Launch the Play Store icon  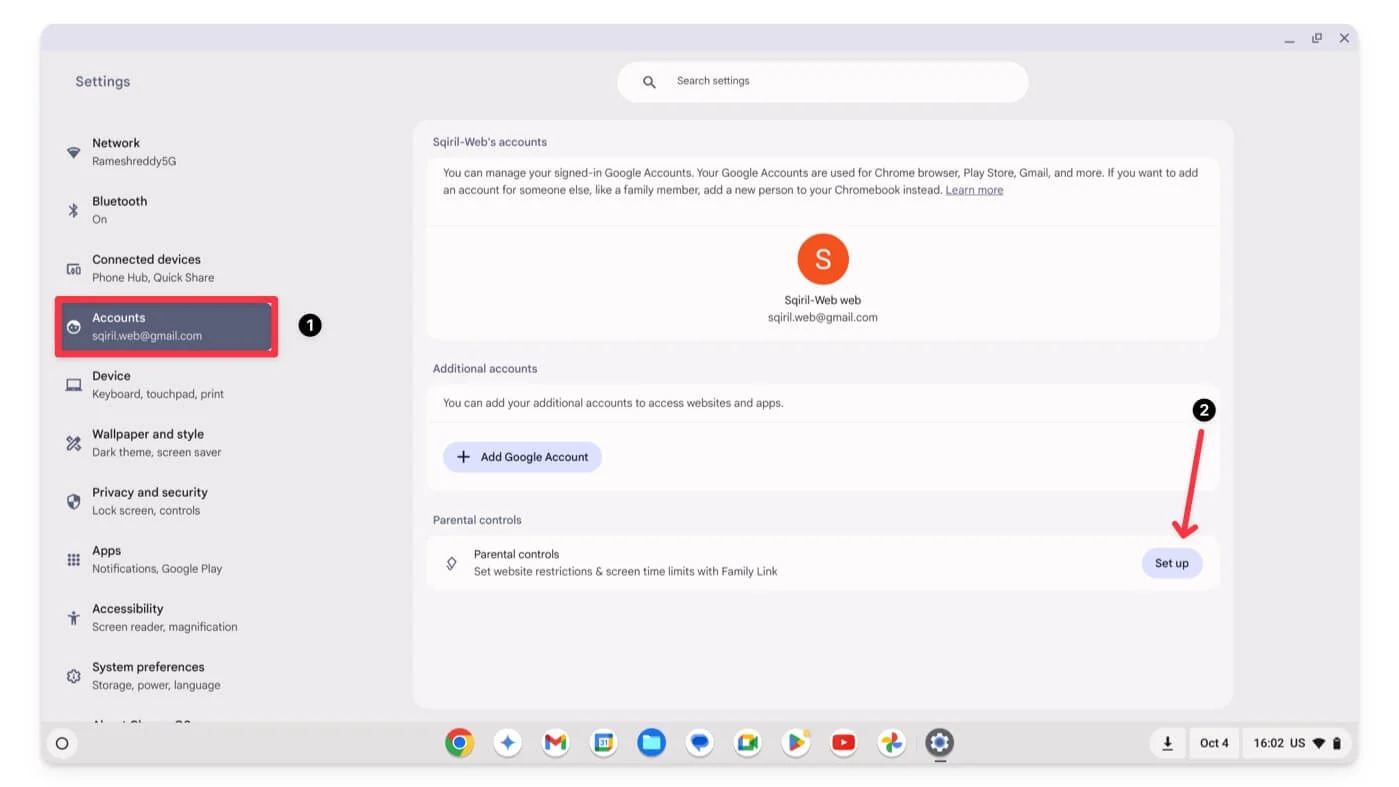(796, 743)
